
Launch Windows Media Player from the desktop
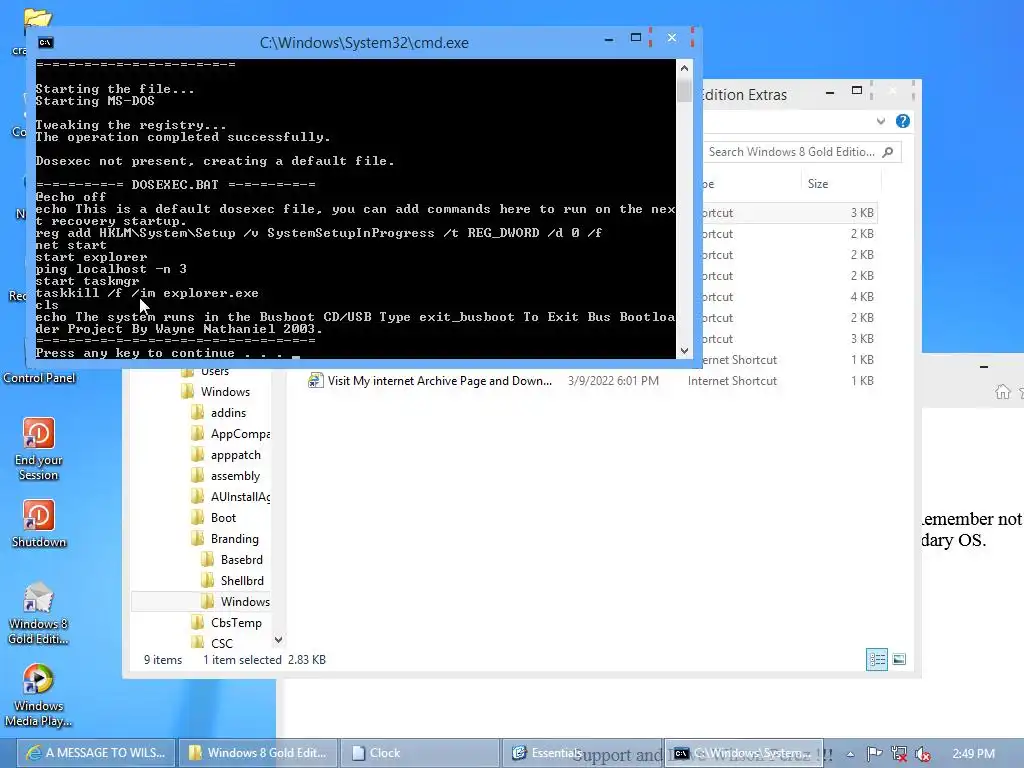click(x=39, y=696)
